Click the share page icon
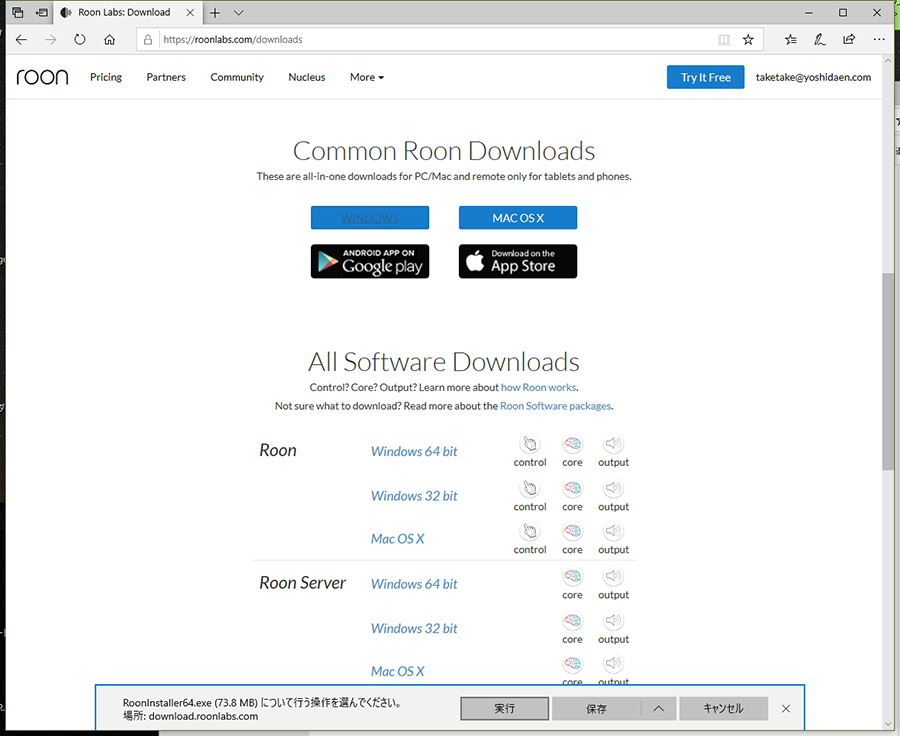This screenshot has width=900, height=736. pyautogui.click(x=849, y=40)
